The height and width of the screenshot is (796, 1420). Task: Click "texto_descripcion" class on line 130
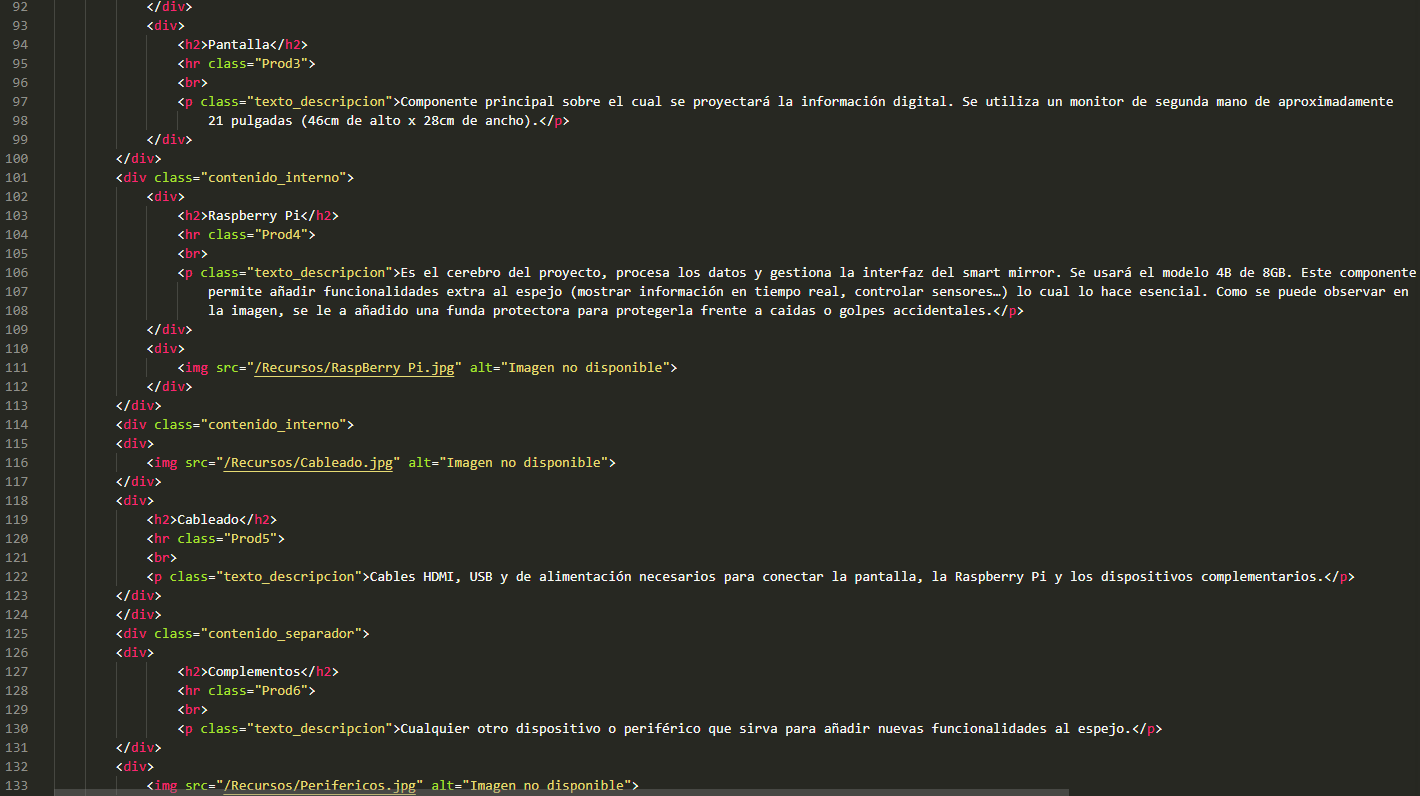tap(319, 729)
